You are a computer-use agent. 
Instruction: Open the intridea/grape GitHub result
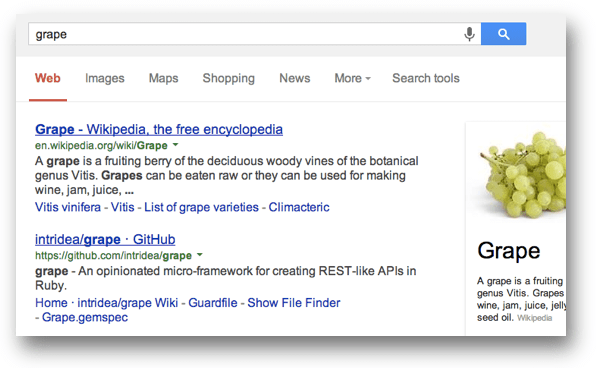pyautogui.click(x=105, y=240)
